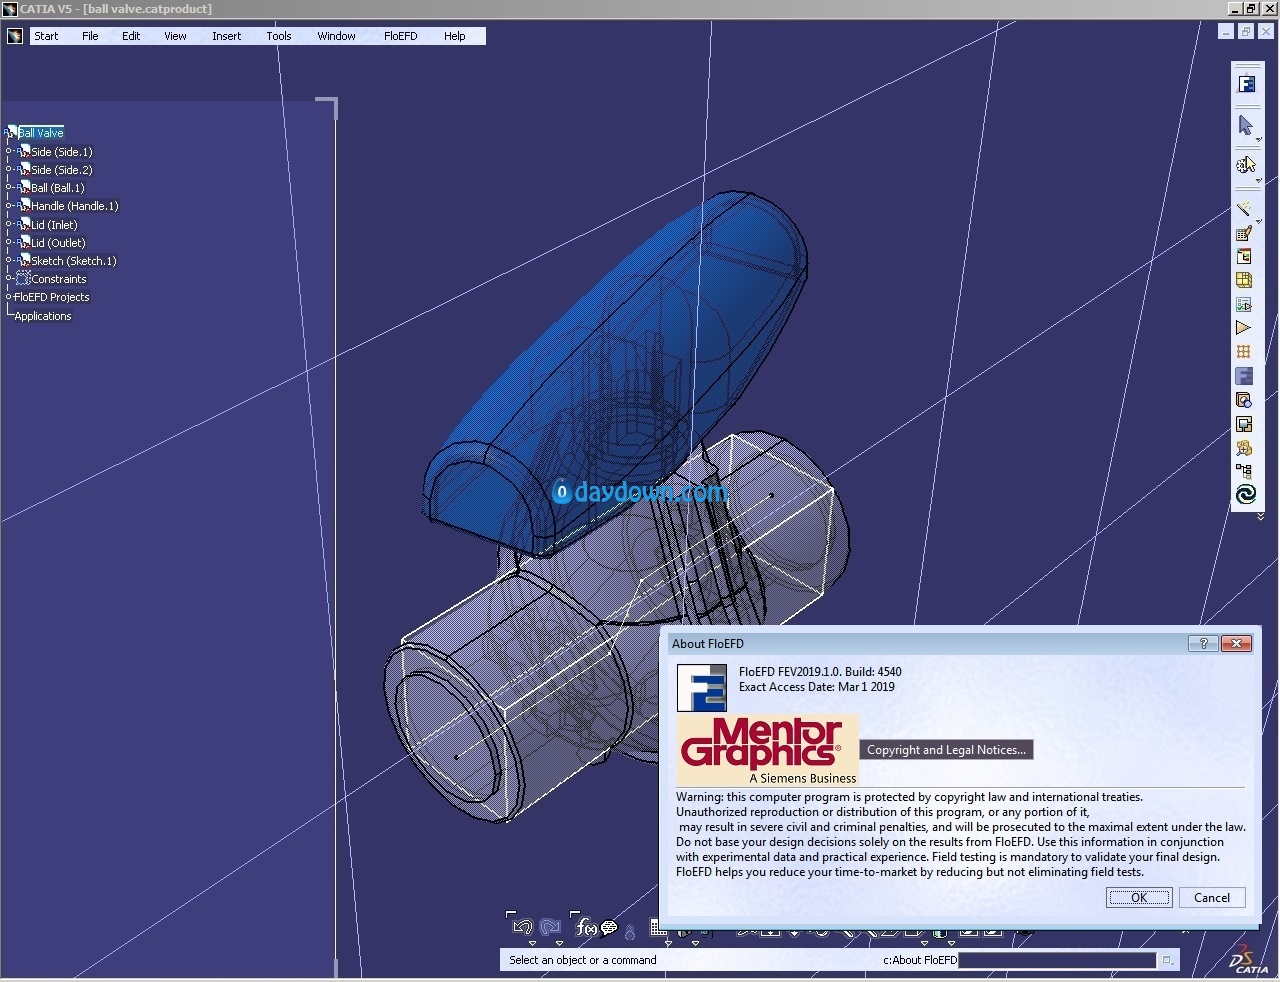Select Lid (Outlet) in the tree
This screenshot has width=1280, height=982.
pos(58,243)
